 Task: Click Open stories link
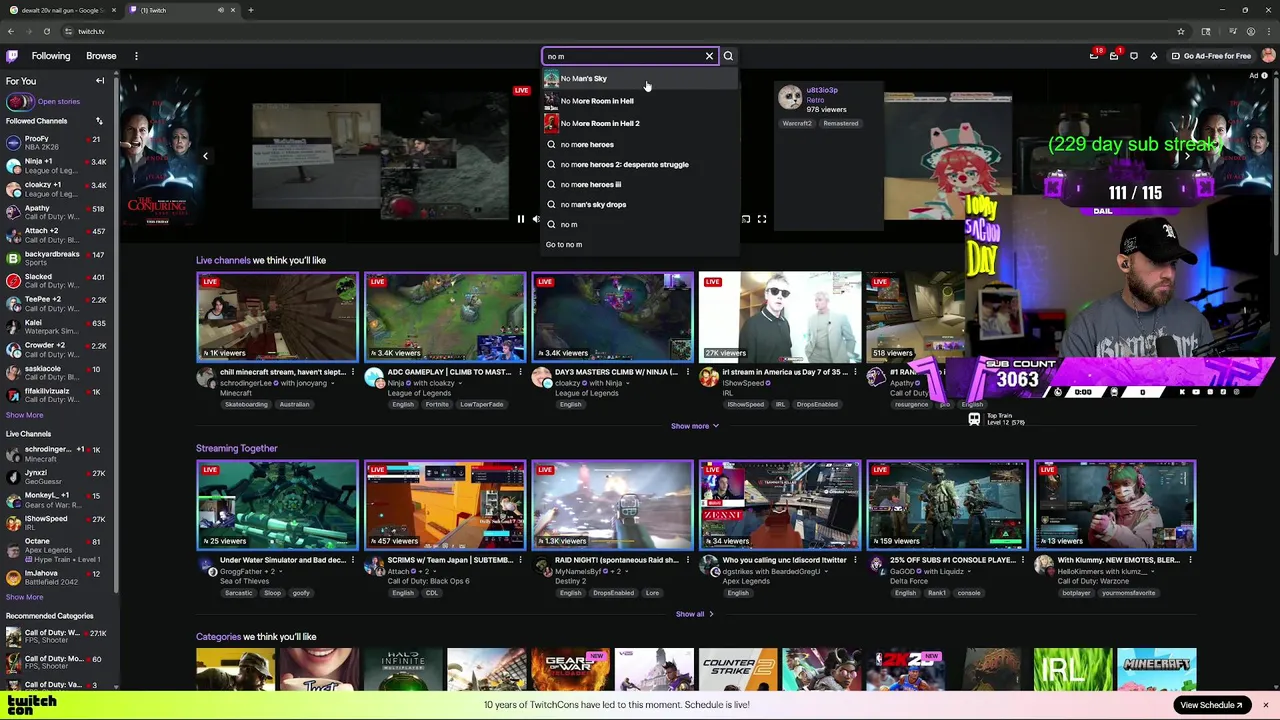point(59,101)
